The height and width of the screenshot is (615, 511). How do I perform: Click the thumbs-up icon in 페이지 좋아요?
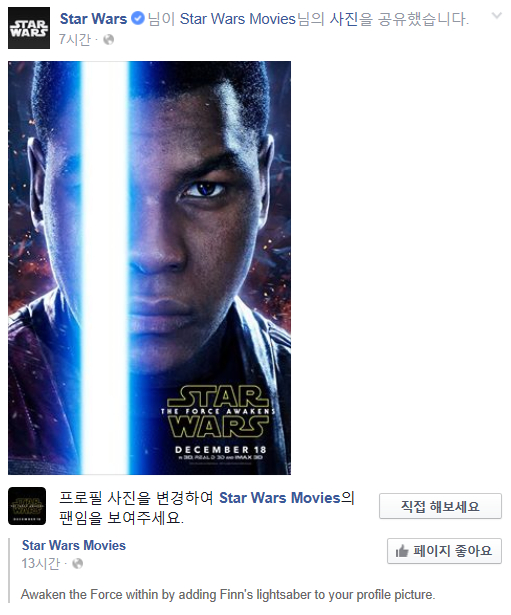(x=402, y=551)
